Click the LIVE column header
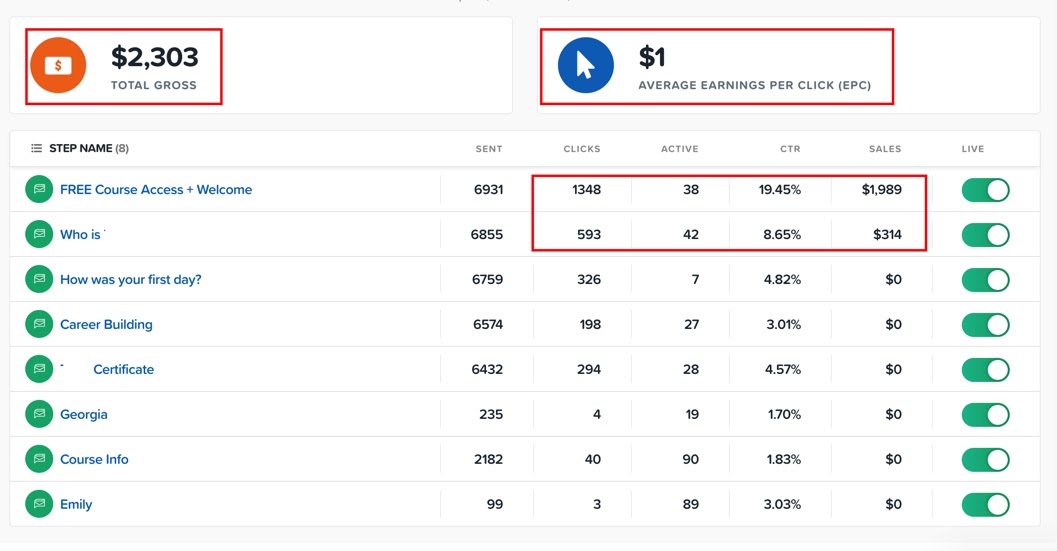This screenshot has width=1057, height=551. (973, 149)
